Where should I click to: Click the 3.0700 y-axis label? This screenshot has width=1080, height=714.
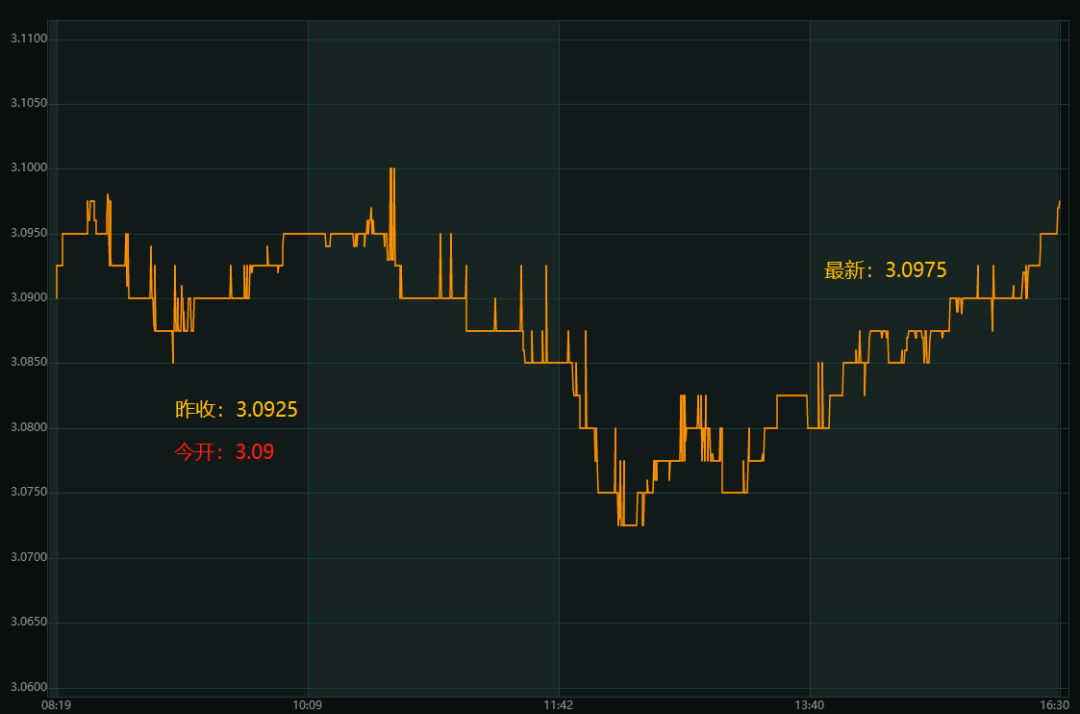pos(29,557)
